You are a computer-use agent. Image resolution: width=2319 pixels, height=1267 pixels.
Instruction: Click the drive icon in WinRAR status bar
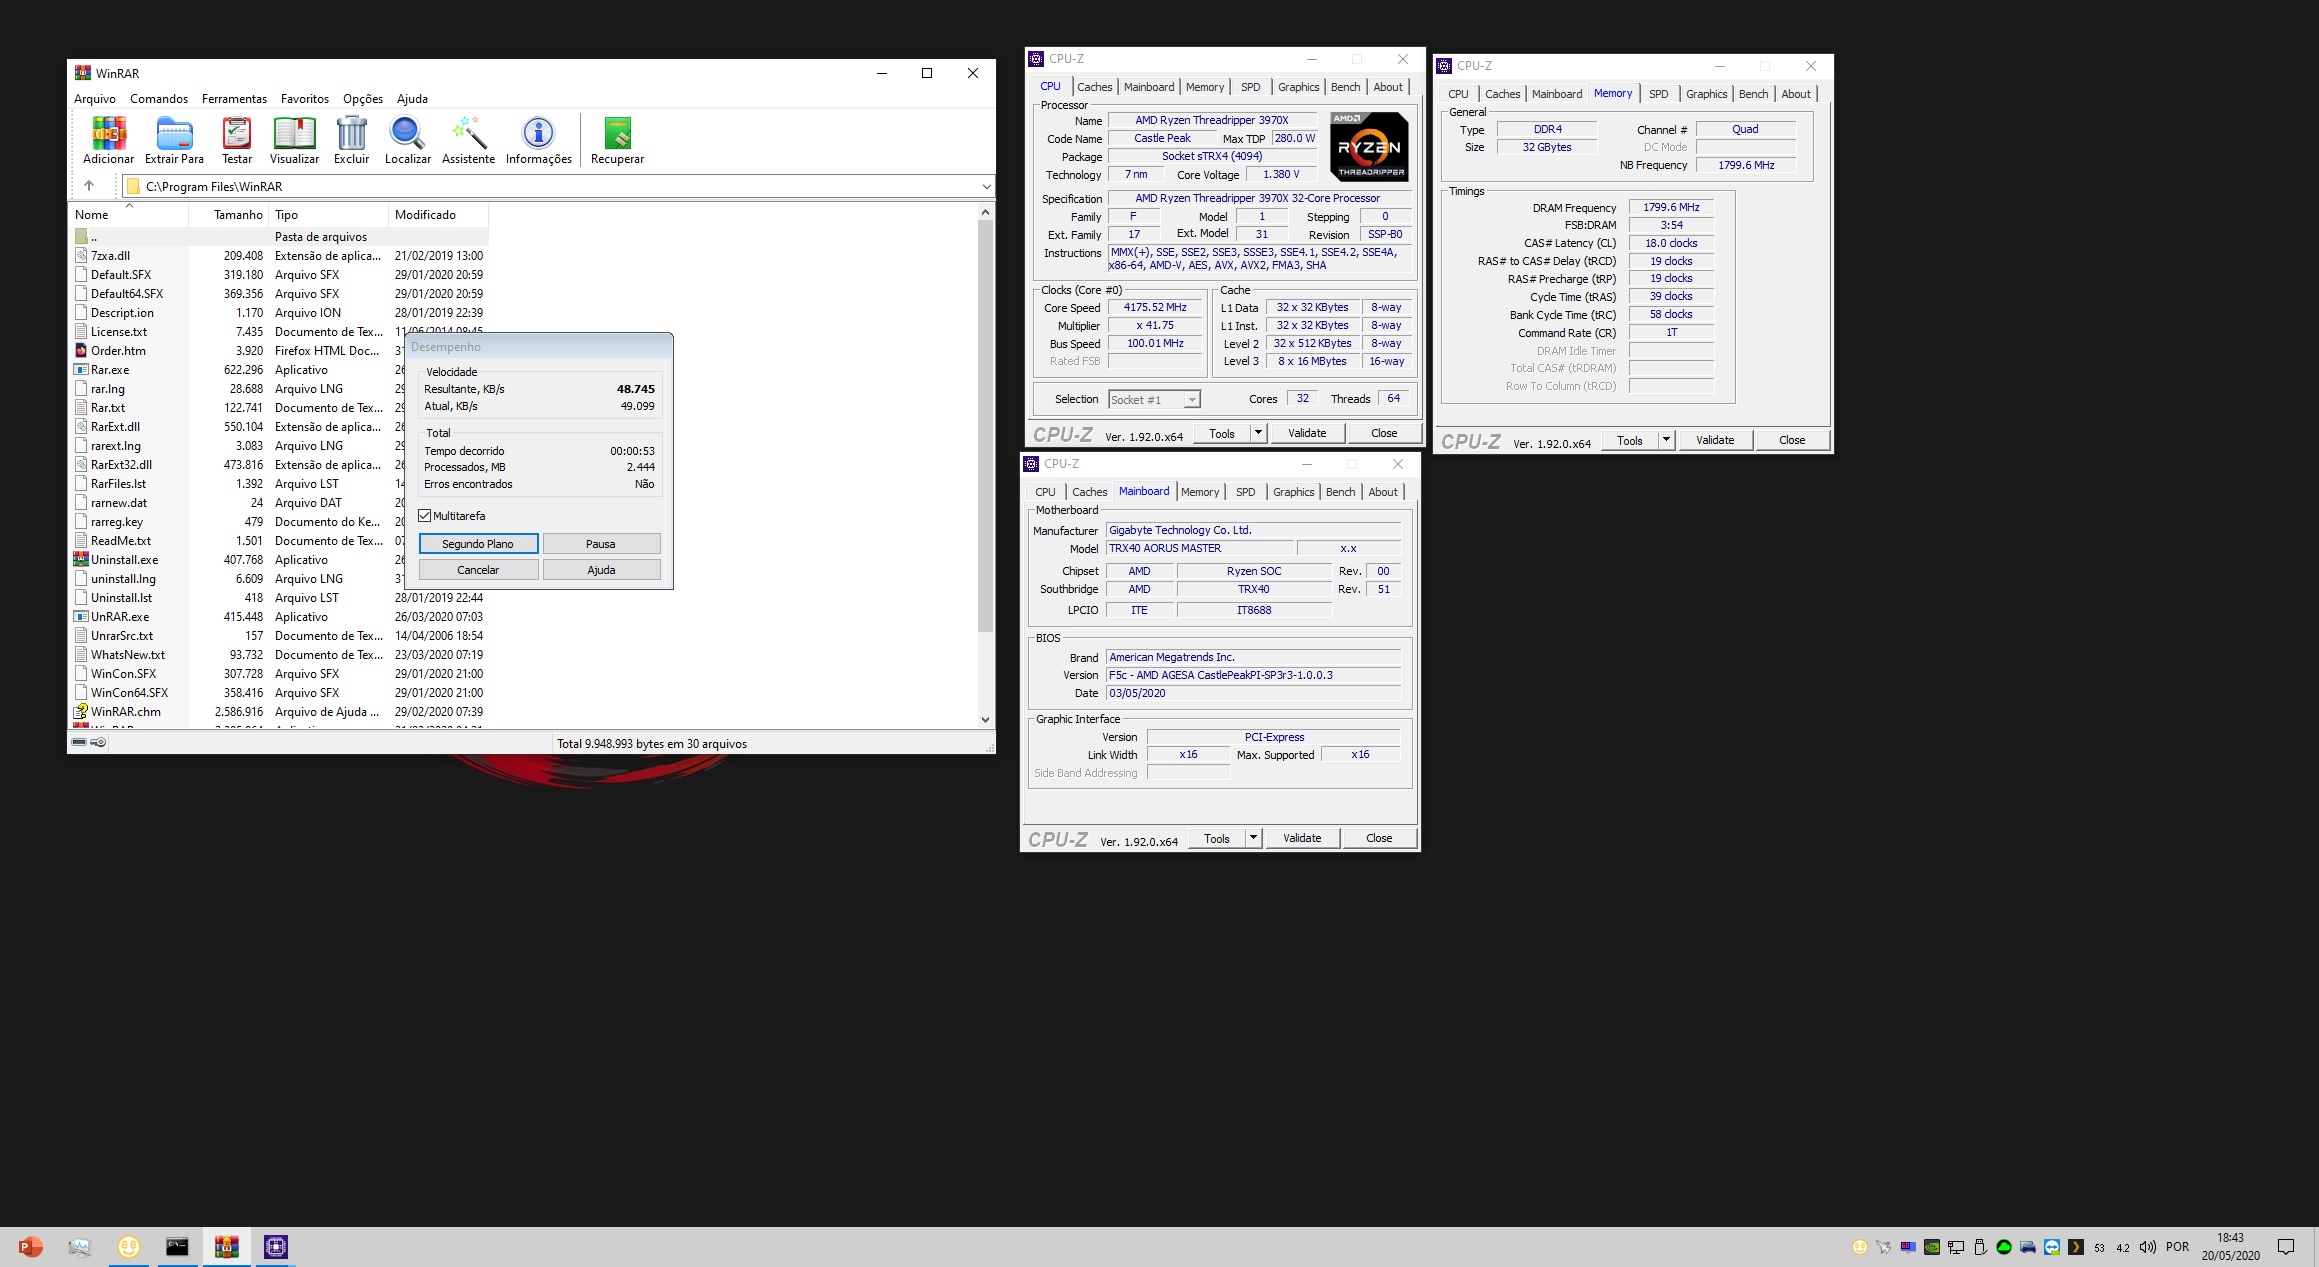pyautogui.click(x=80, y=742)
